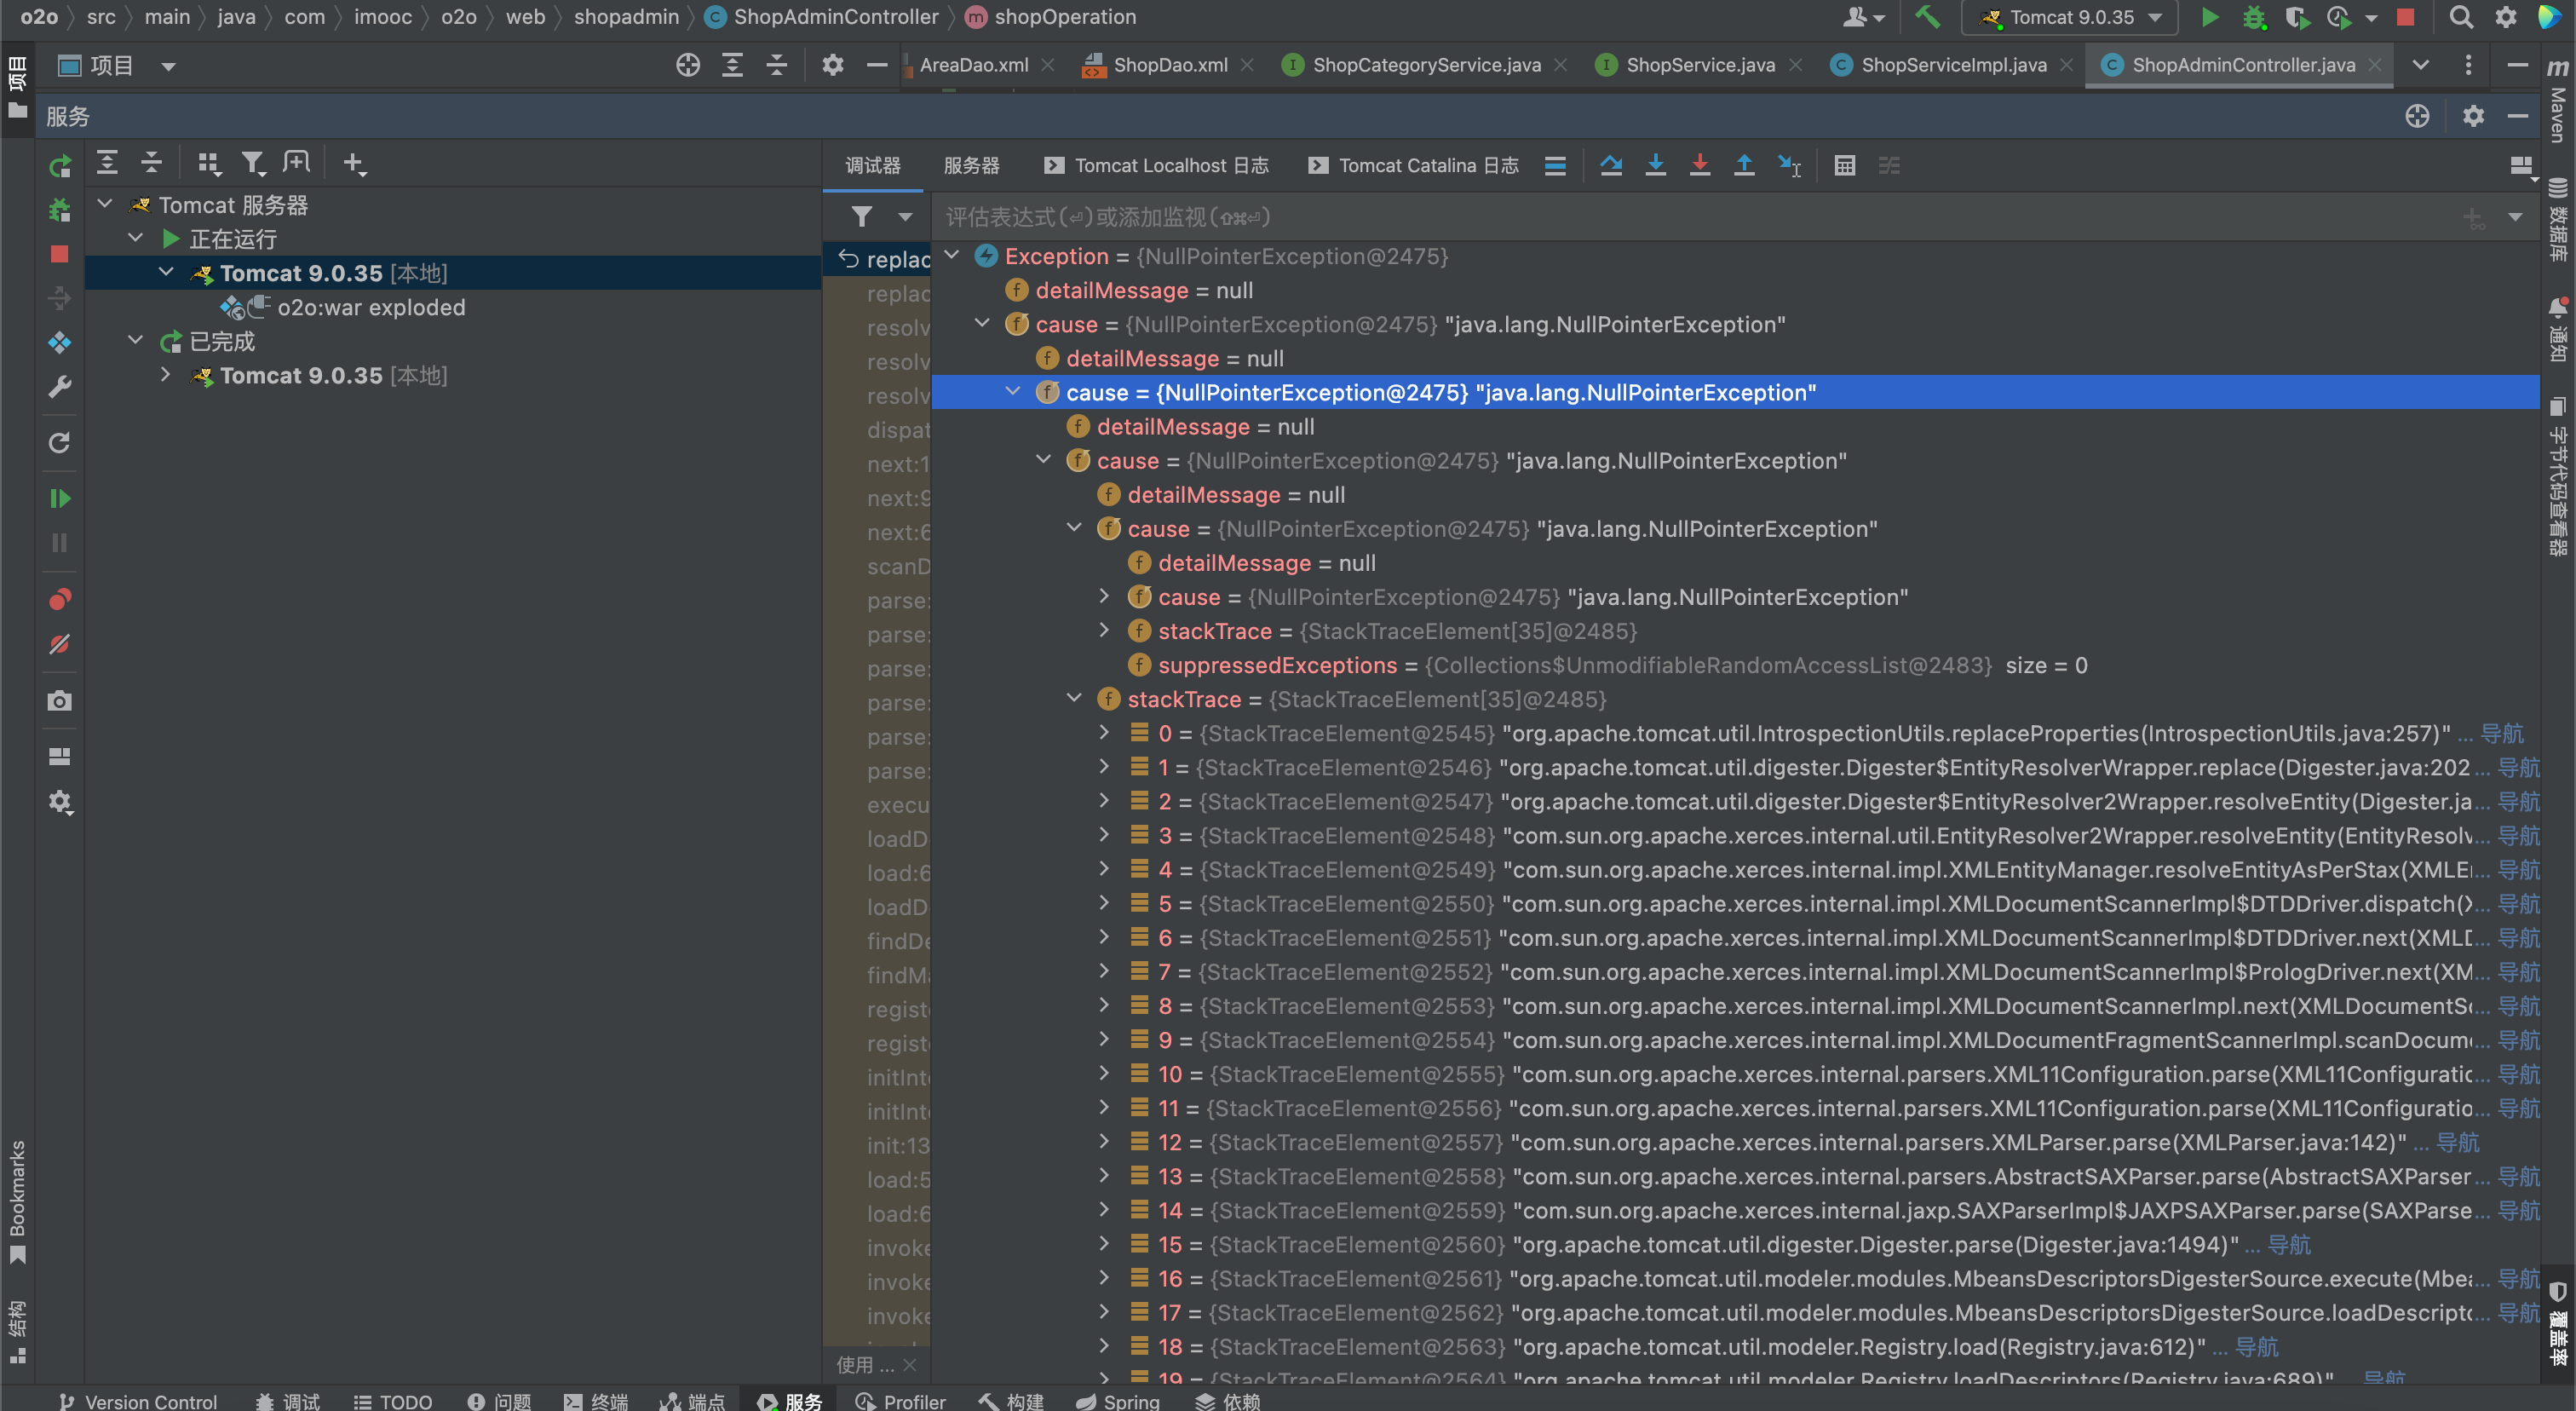Open the project panel options gear

[832, 65]
